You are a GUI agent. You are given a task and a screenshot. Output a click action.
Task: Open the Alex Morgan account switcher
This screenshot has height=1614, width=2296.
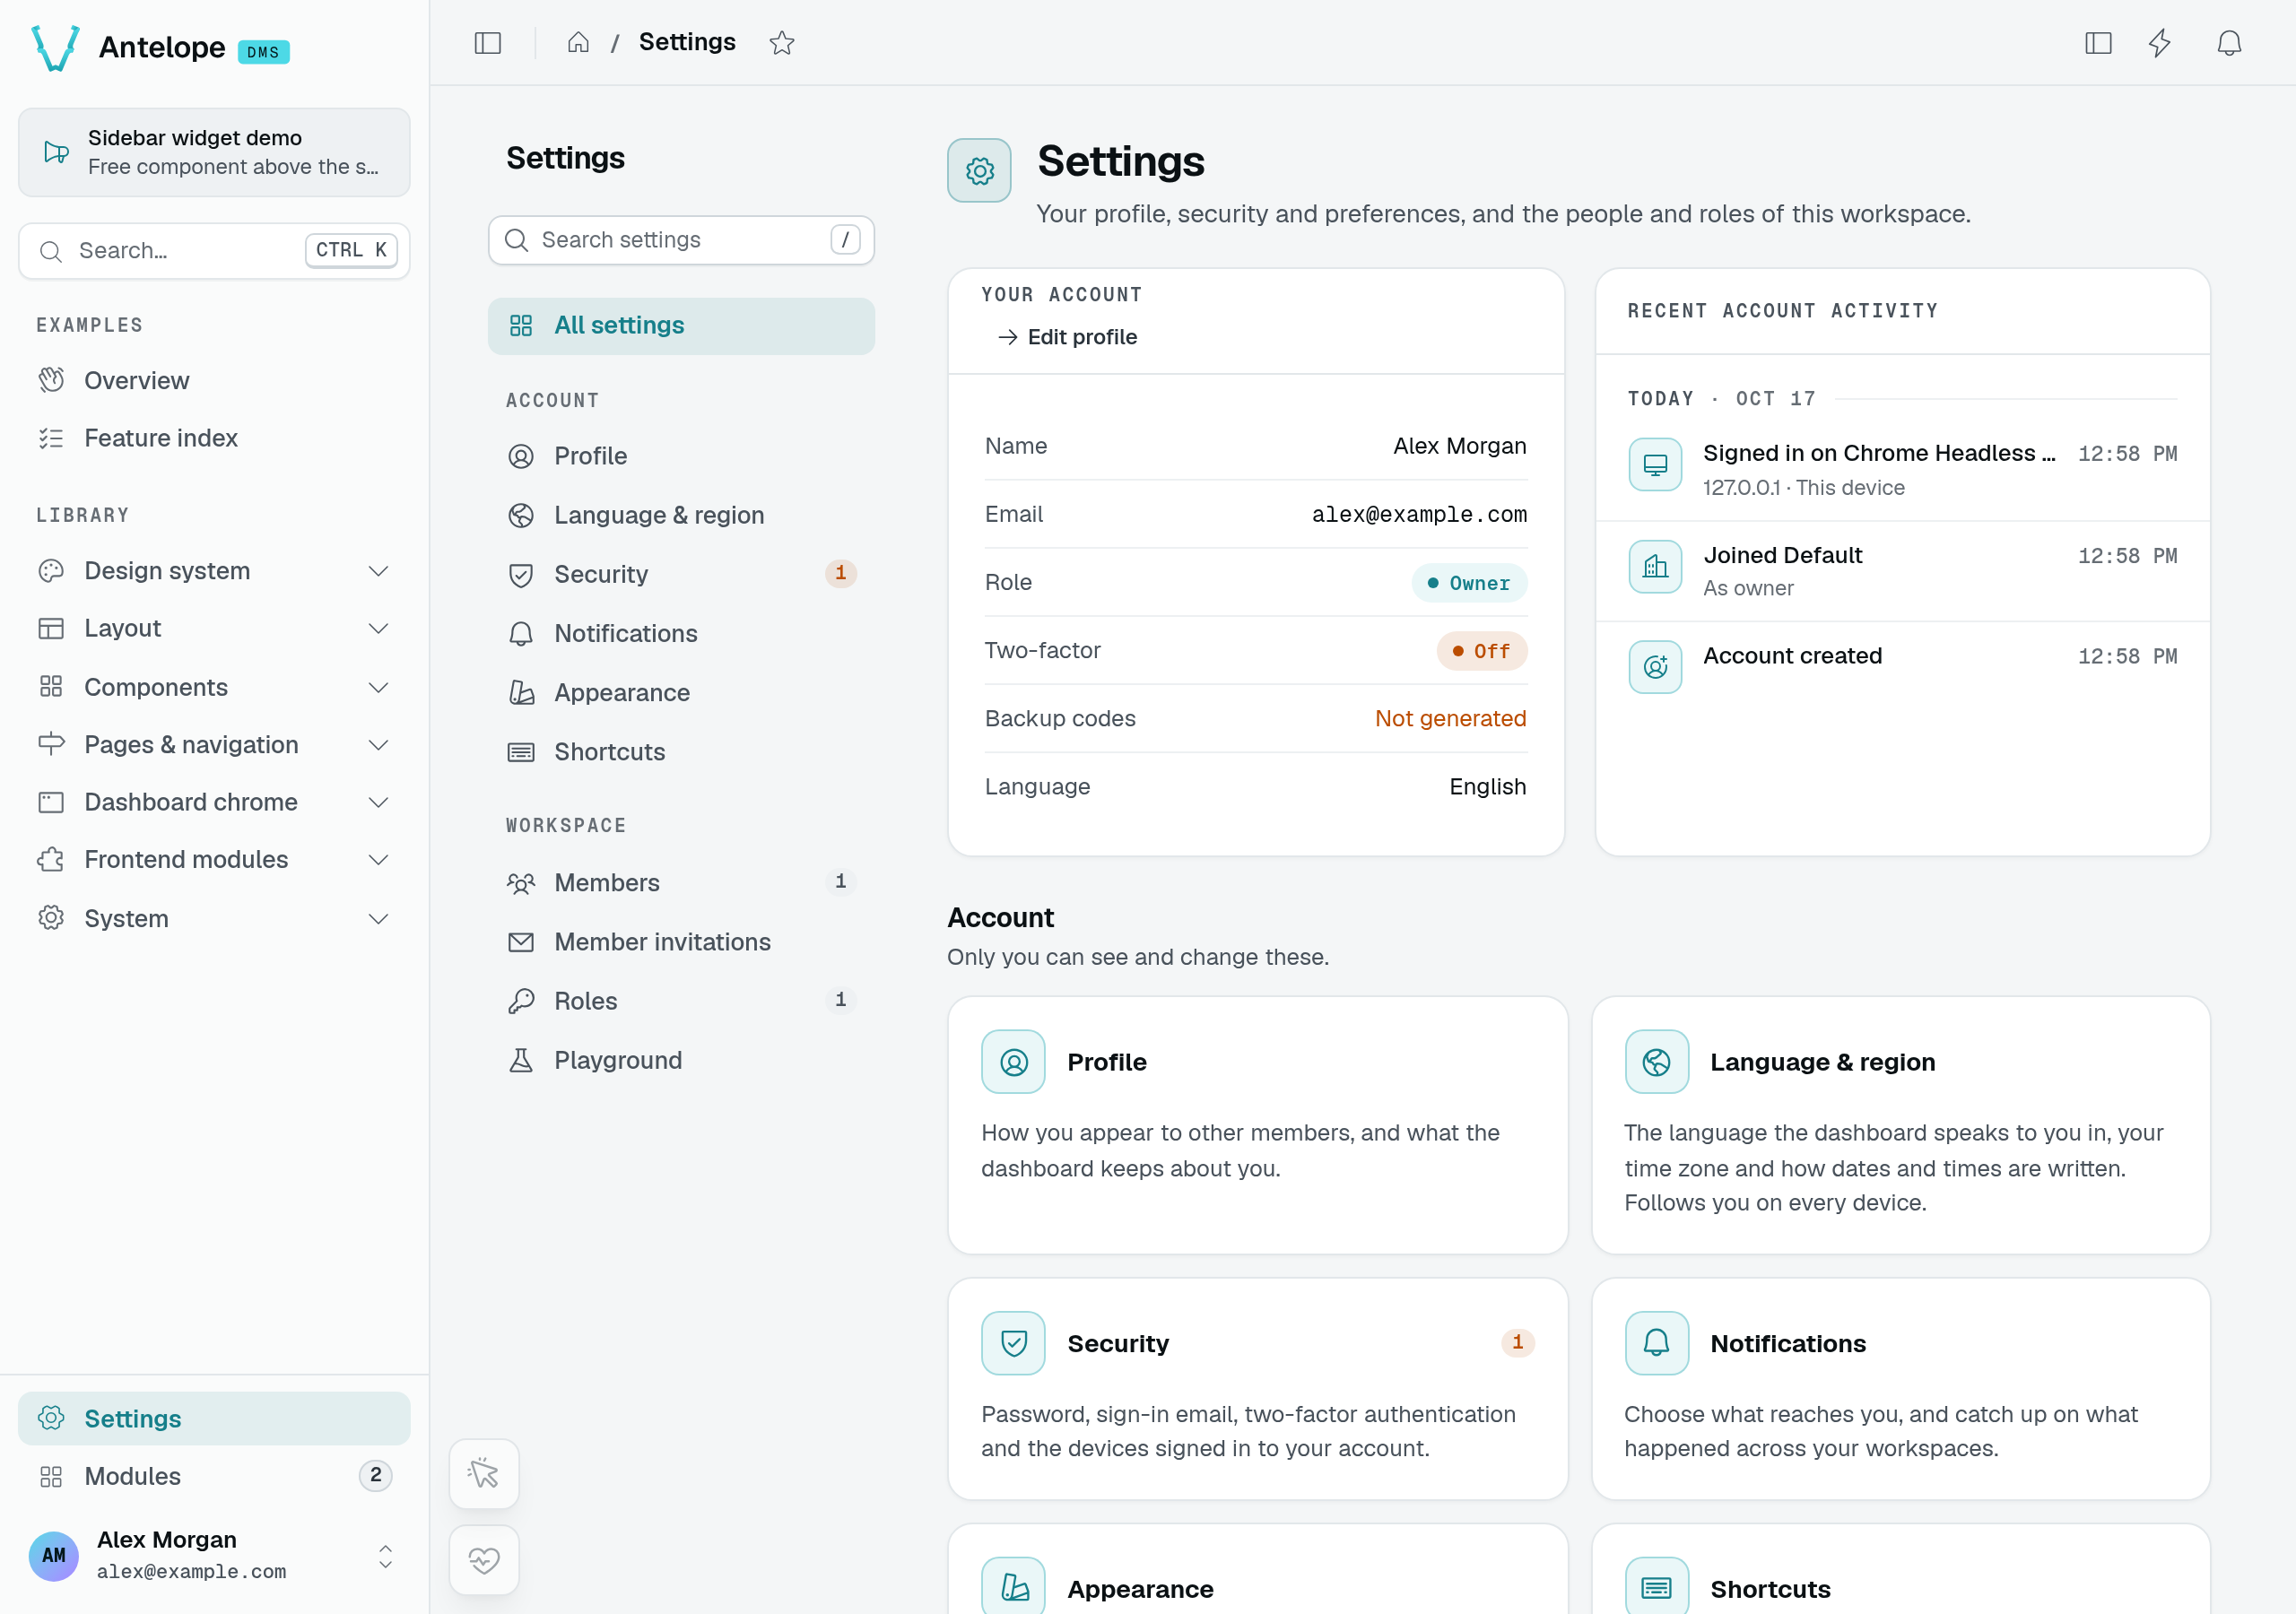coord(214,1556)
